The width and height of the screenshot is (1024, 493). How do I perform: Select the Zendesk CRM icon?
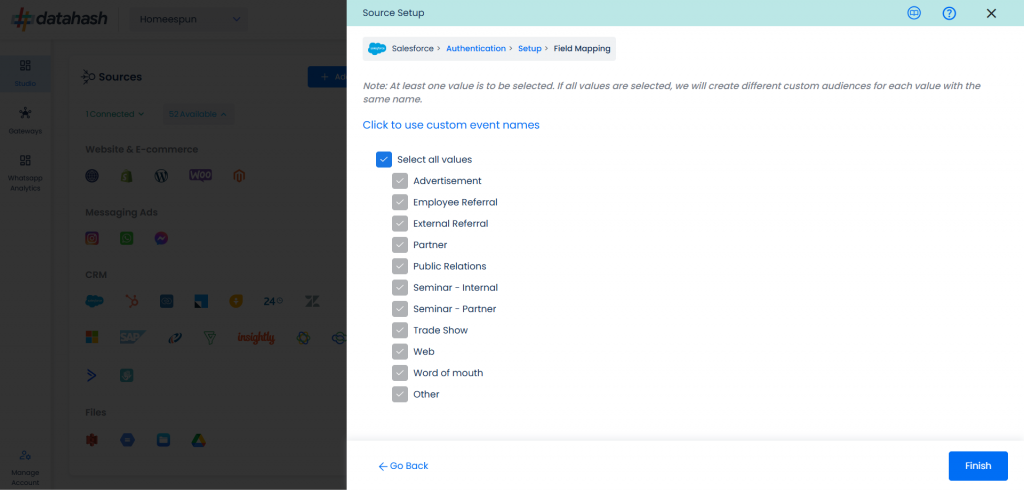(312, 301)
